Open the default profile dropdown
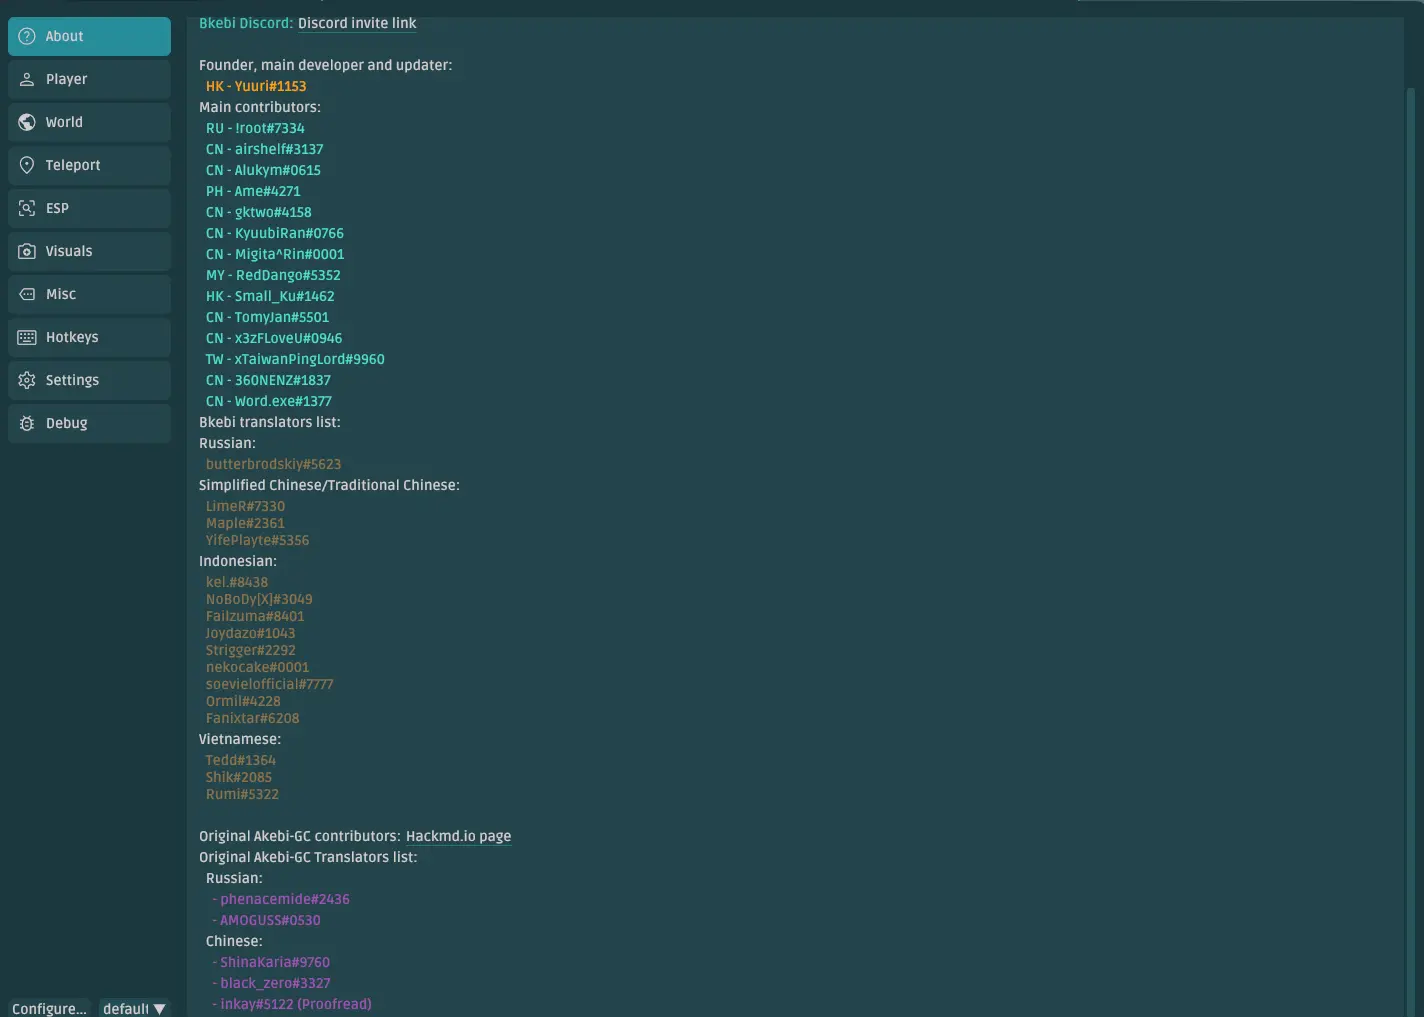The height and width of the screenshot is (1017, 1424). (134, 1008)
